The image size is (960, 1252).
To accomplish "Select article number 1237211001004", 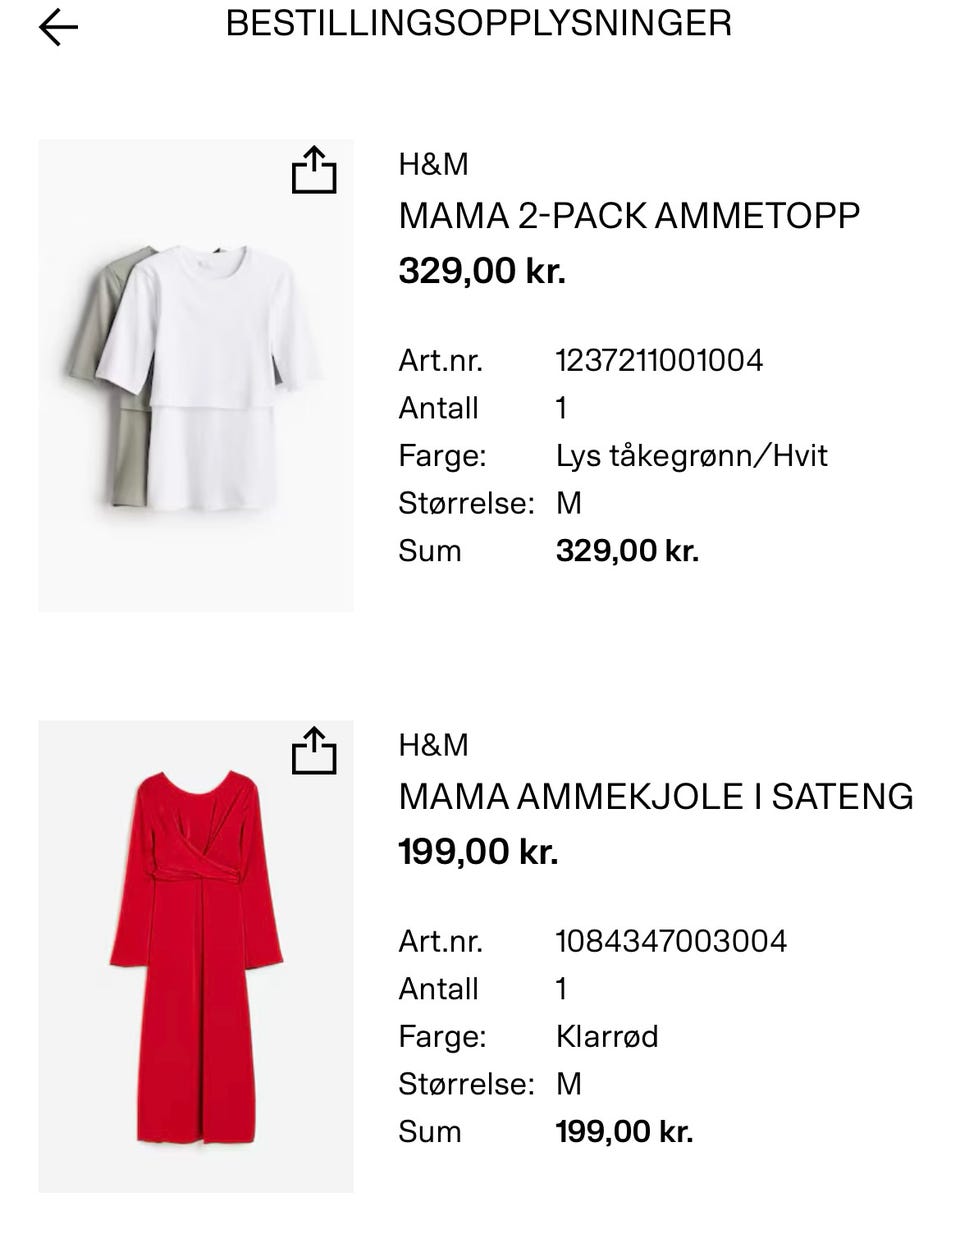I will pos(659,360).
